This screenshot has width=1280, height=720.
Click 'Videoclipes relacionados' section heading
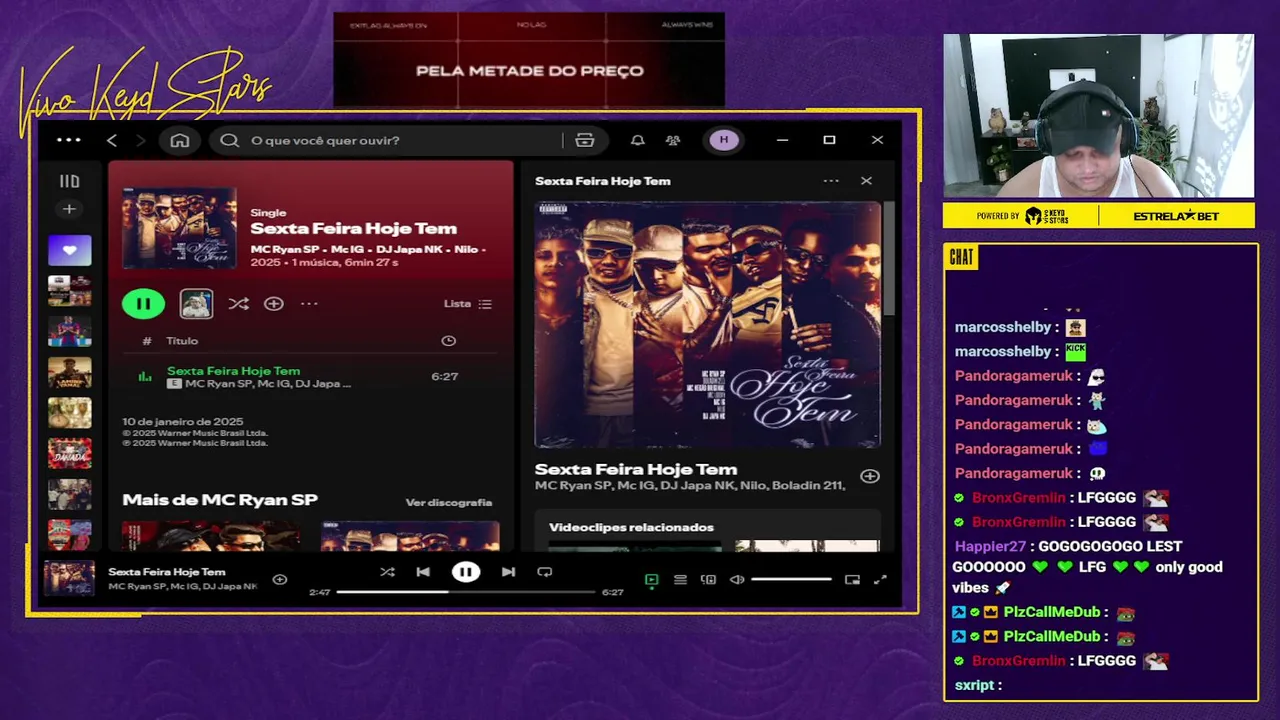coord(631,527)
